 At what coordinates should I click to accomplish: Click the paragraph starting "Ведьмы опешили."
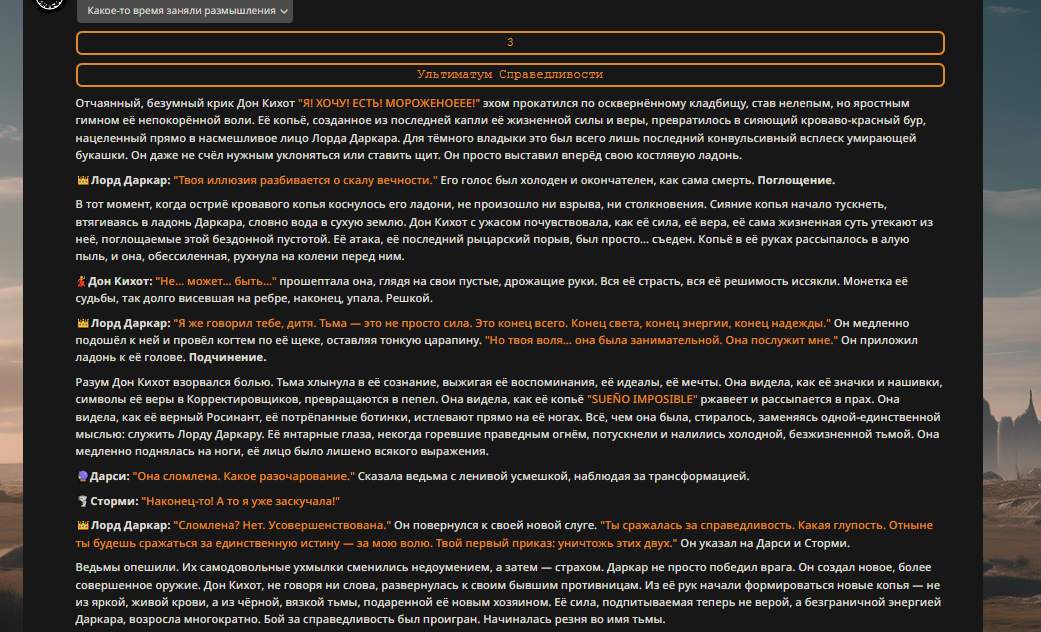point(508,594)
